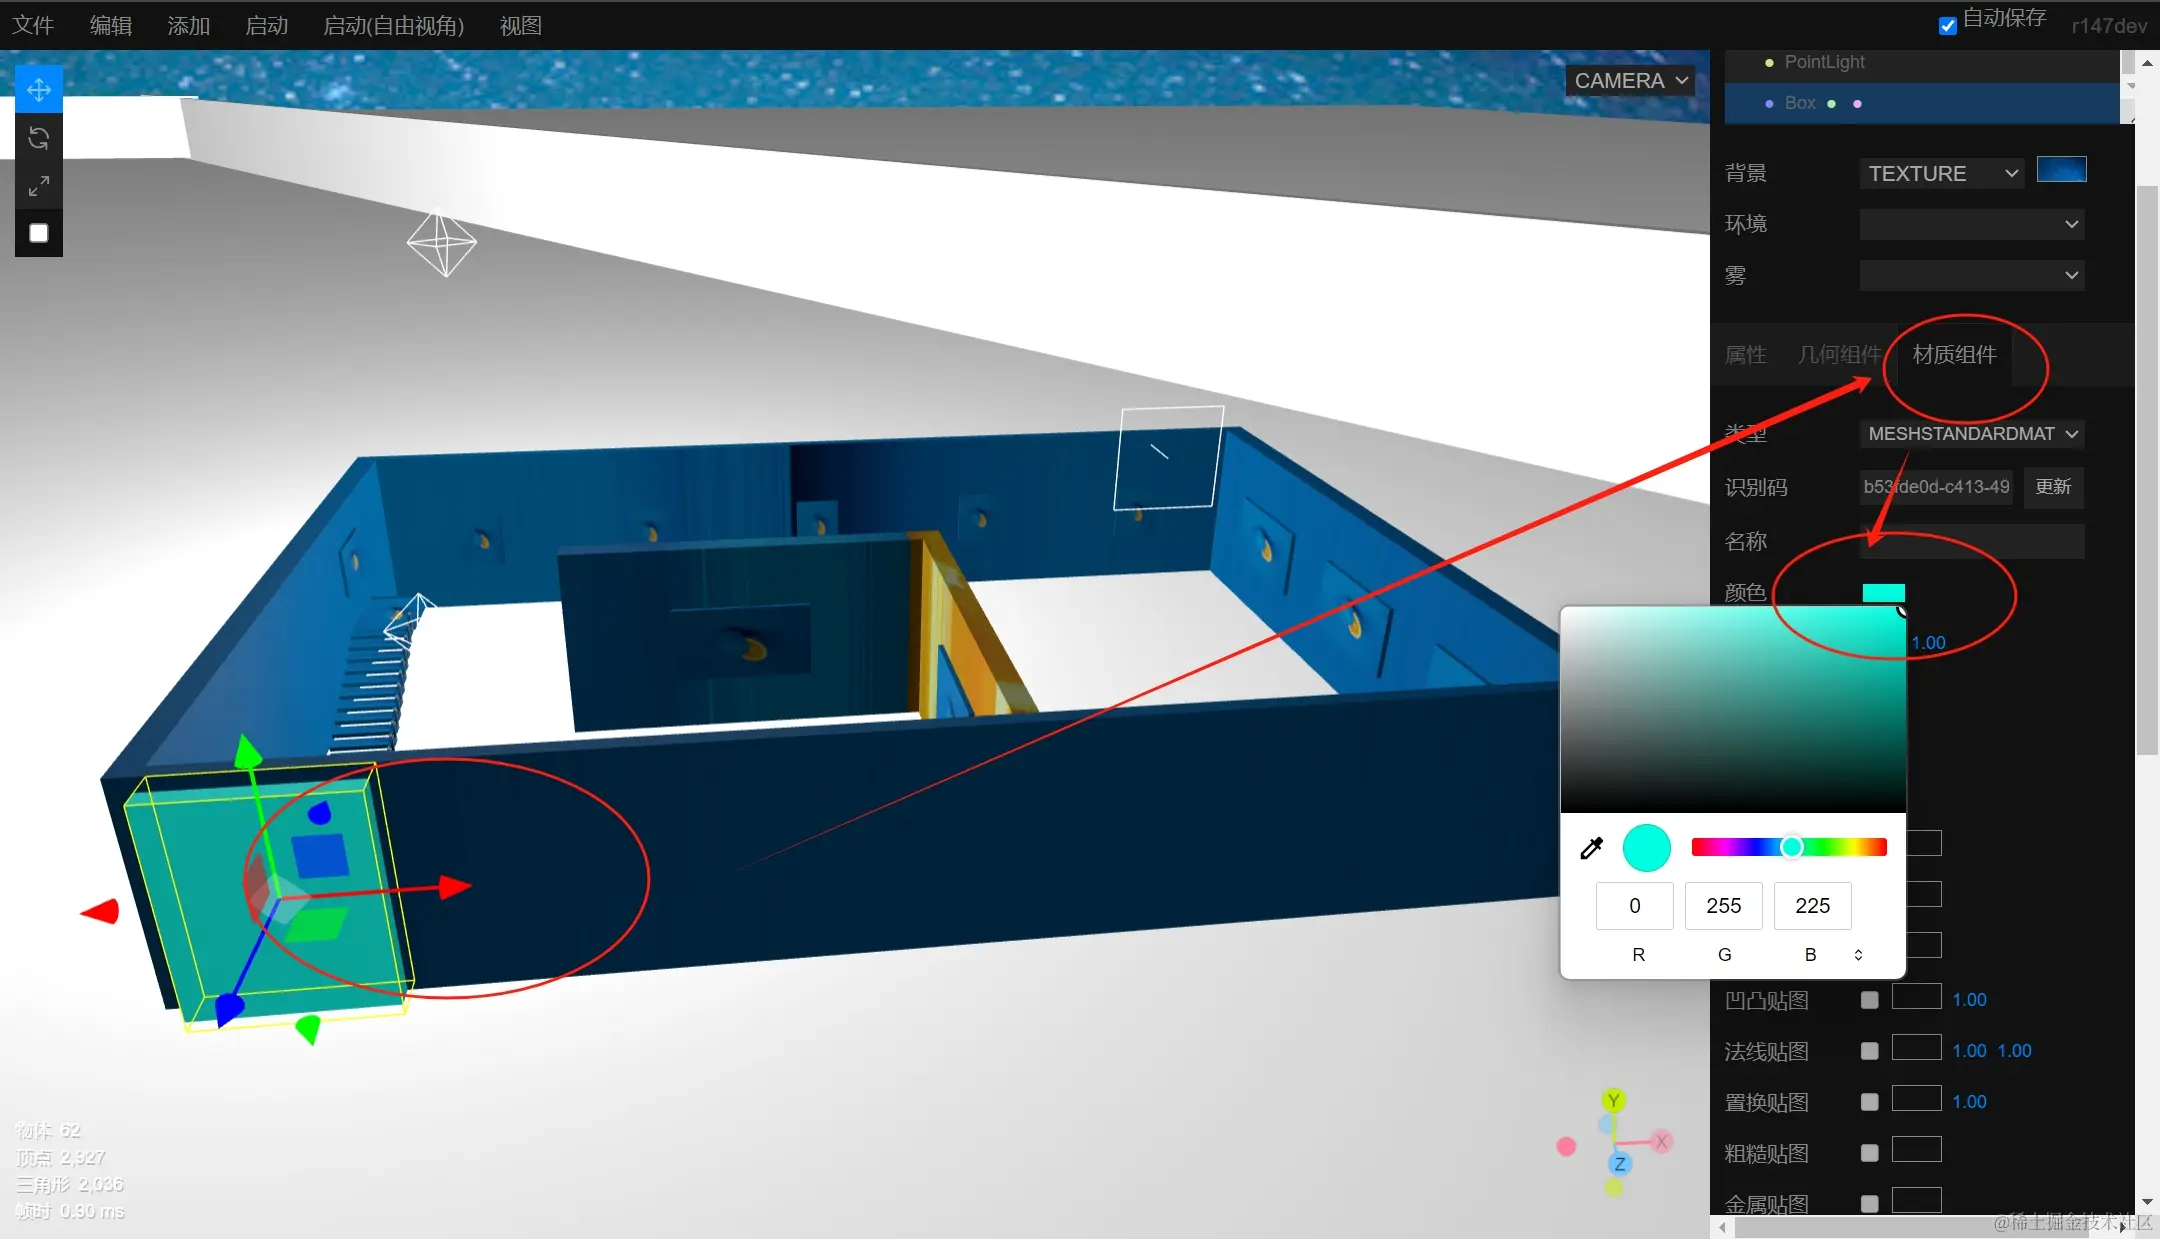2160x1239 pixels.
Task: Click the hue slider in color picker
Action: [1788, 848]
